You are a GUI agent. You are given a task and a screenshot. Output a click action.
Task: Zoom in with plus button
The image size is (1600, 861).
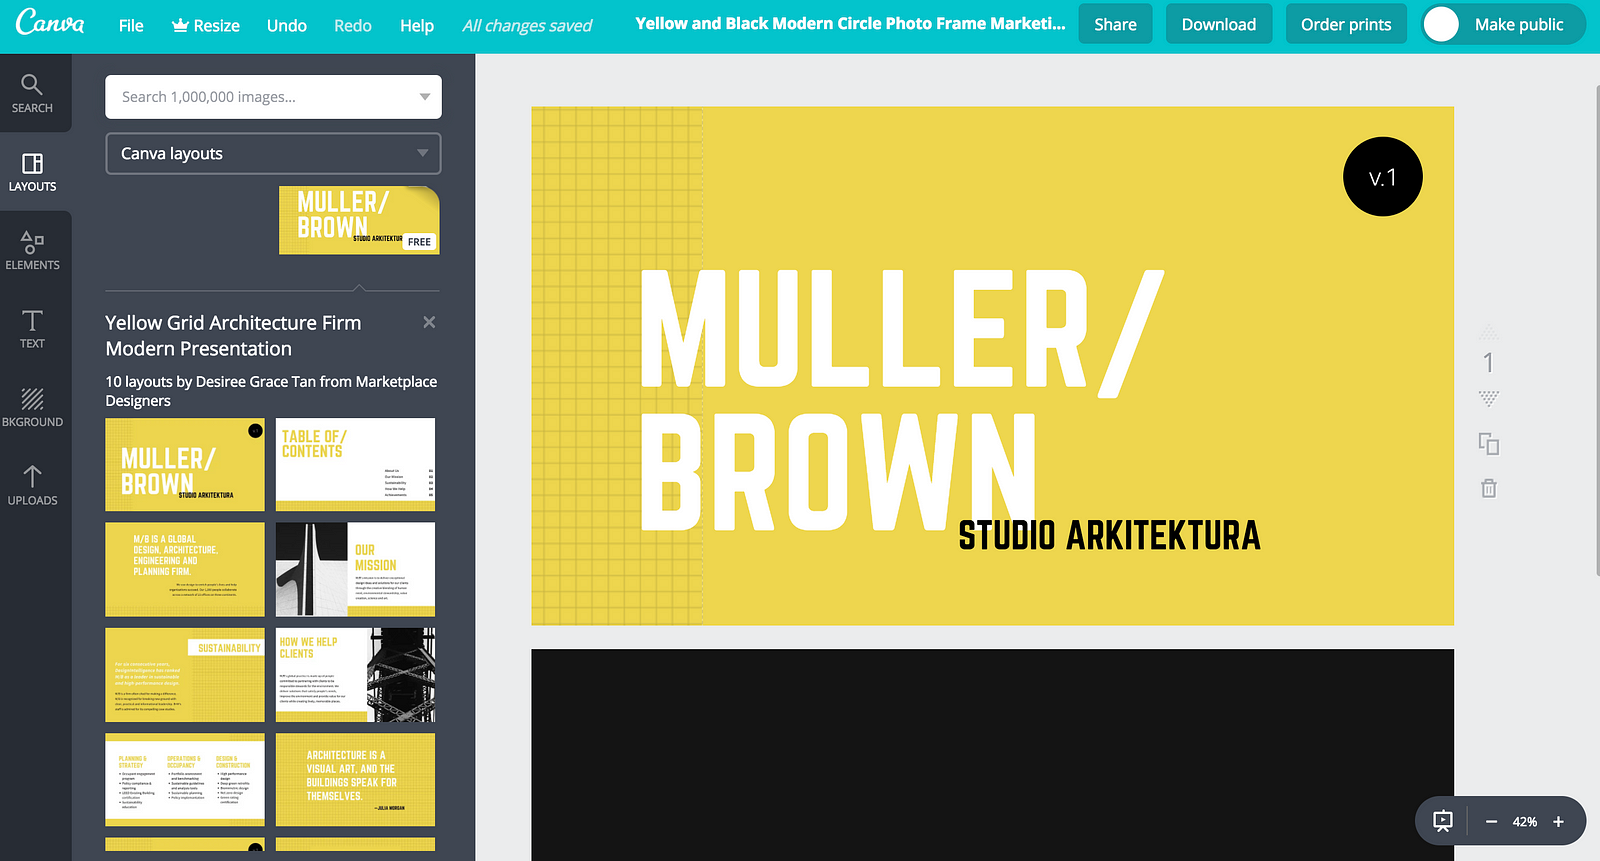pyautogui.click(x=1558, y=822)
